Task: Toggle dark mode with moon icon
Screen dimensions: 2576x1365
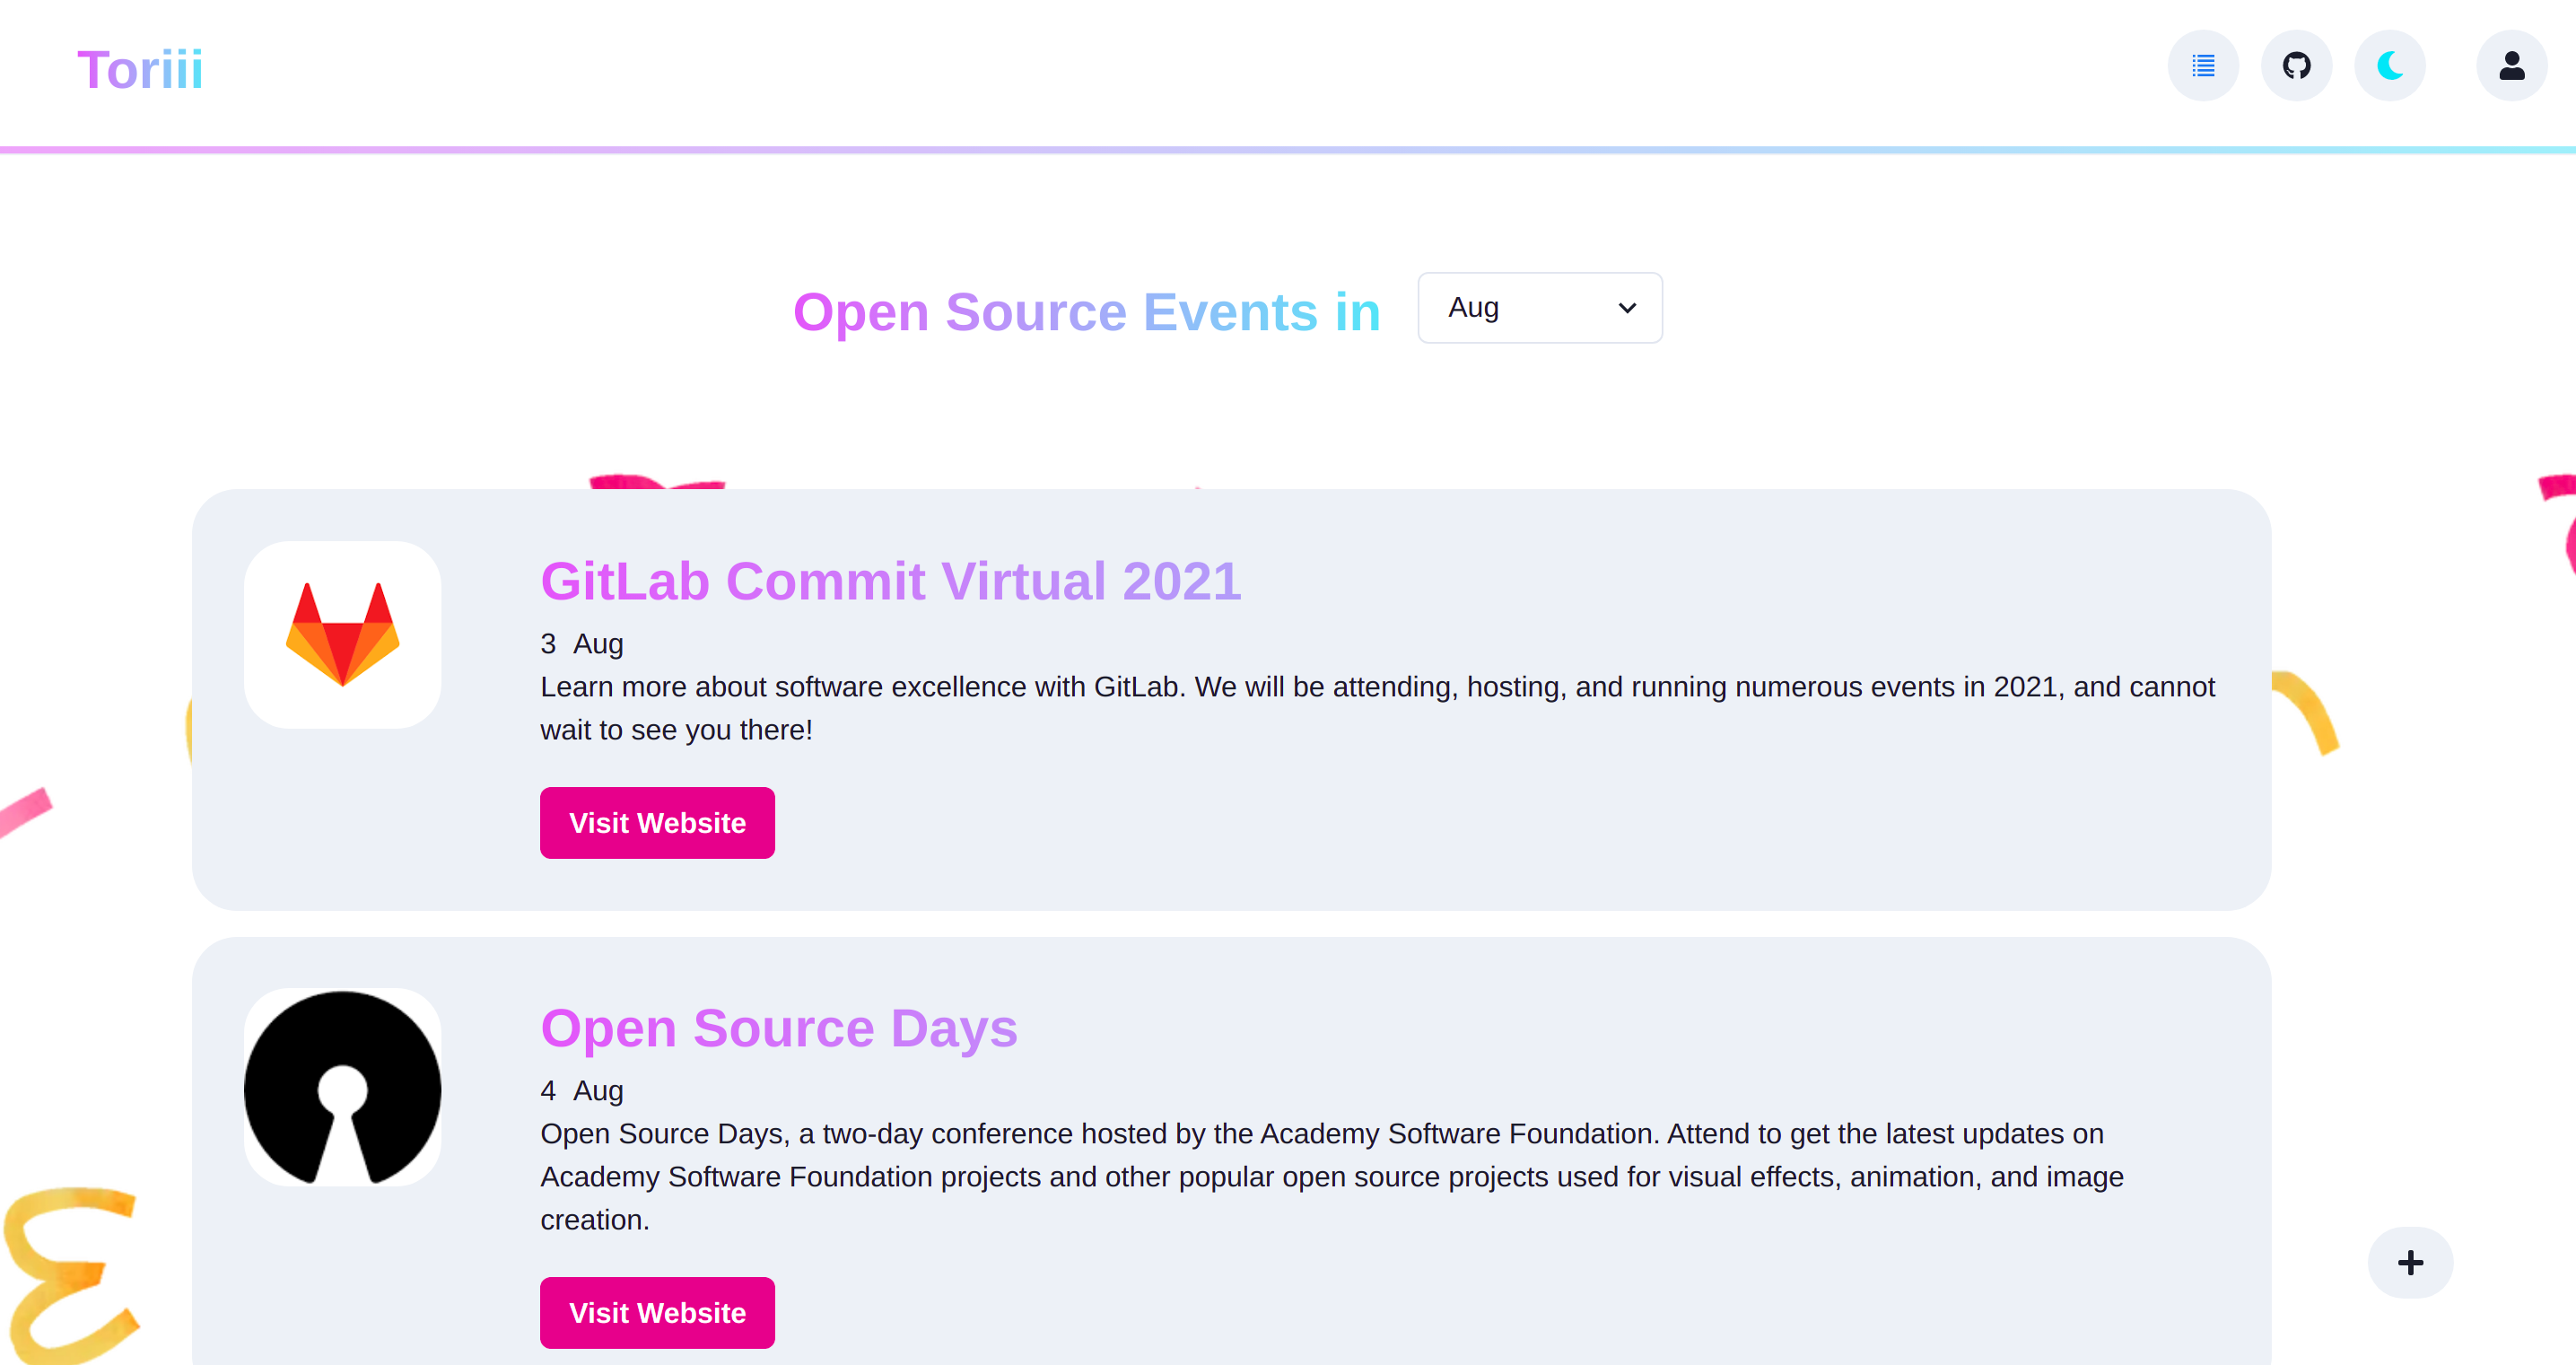Action: tap(2390, 66)
